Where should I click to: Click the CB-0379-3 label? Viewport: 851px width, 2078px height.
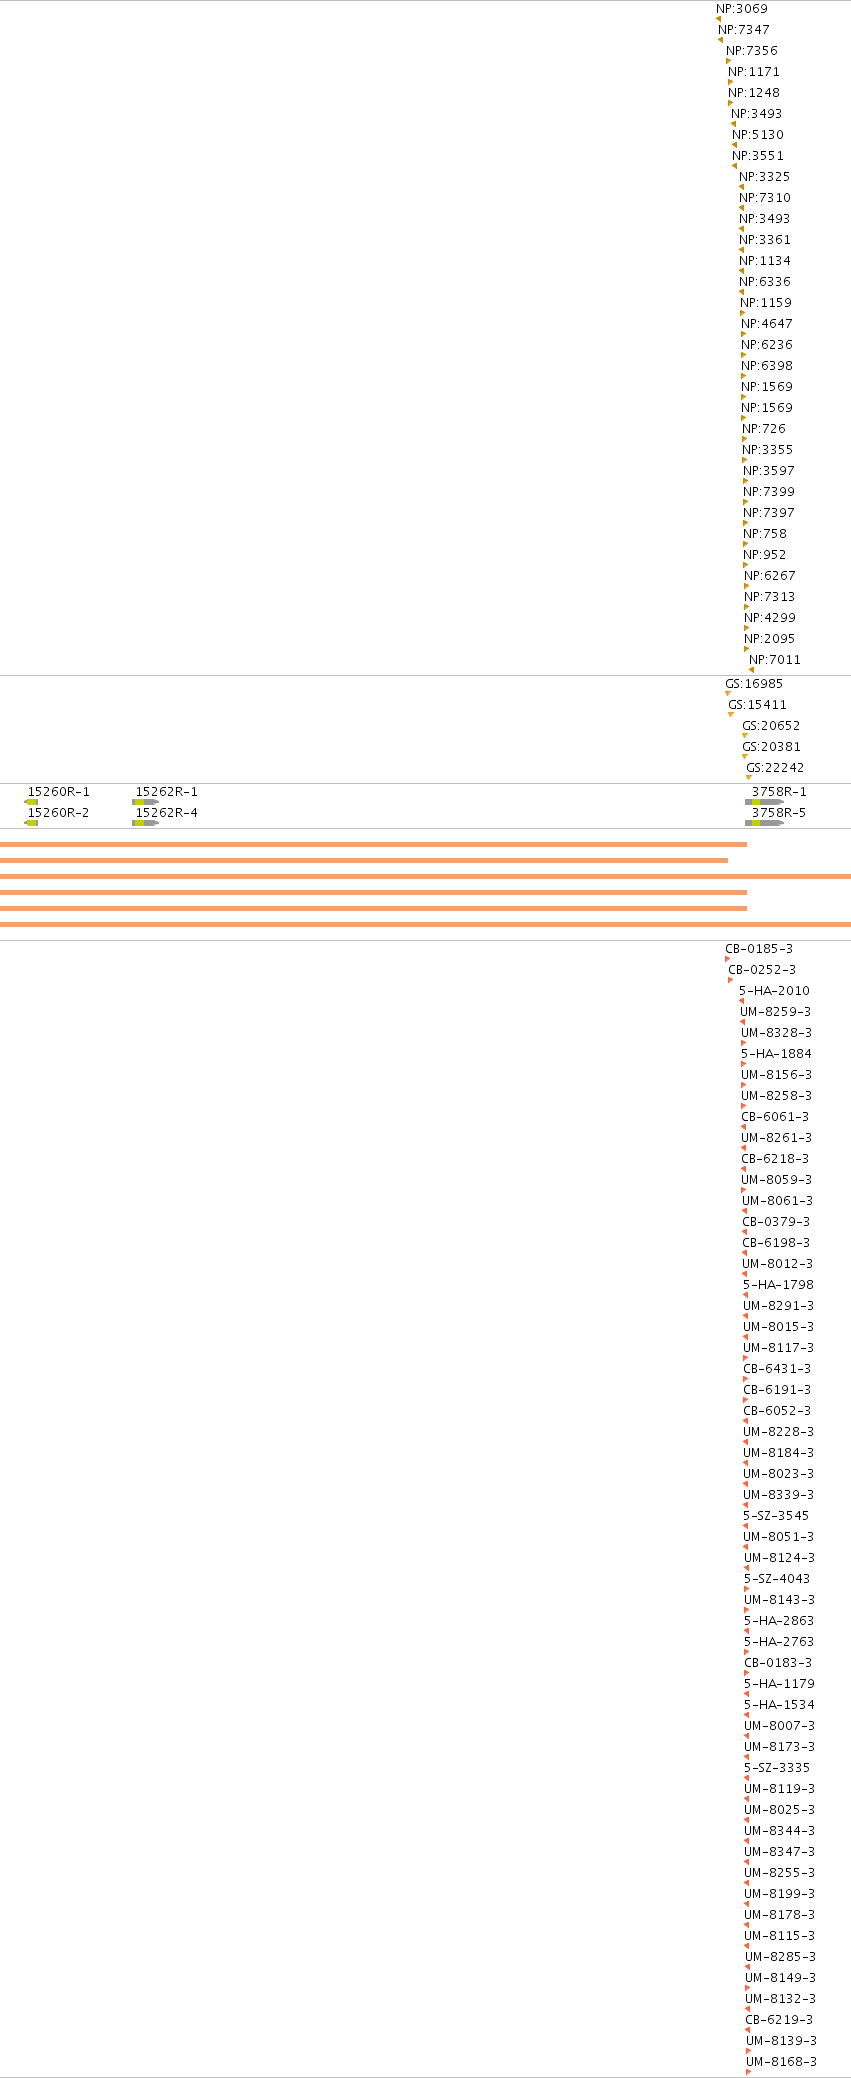(776, 1222)
